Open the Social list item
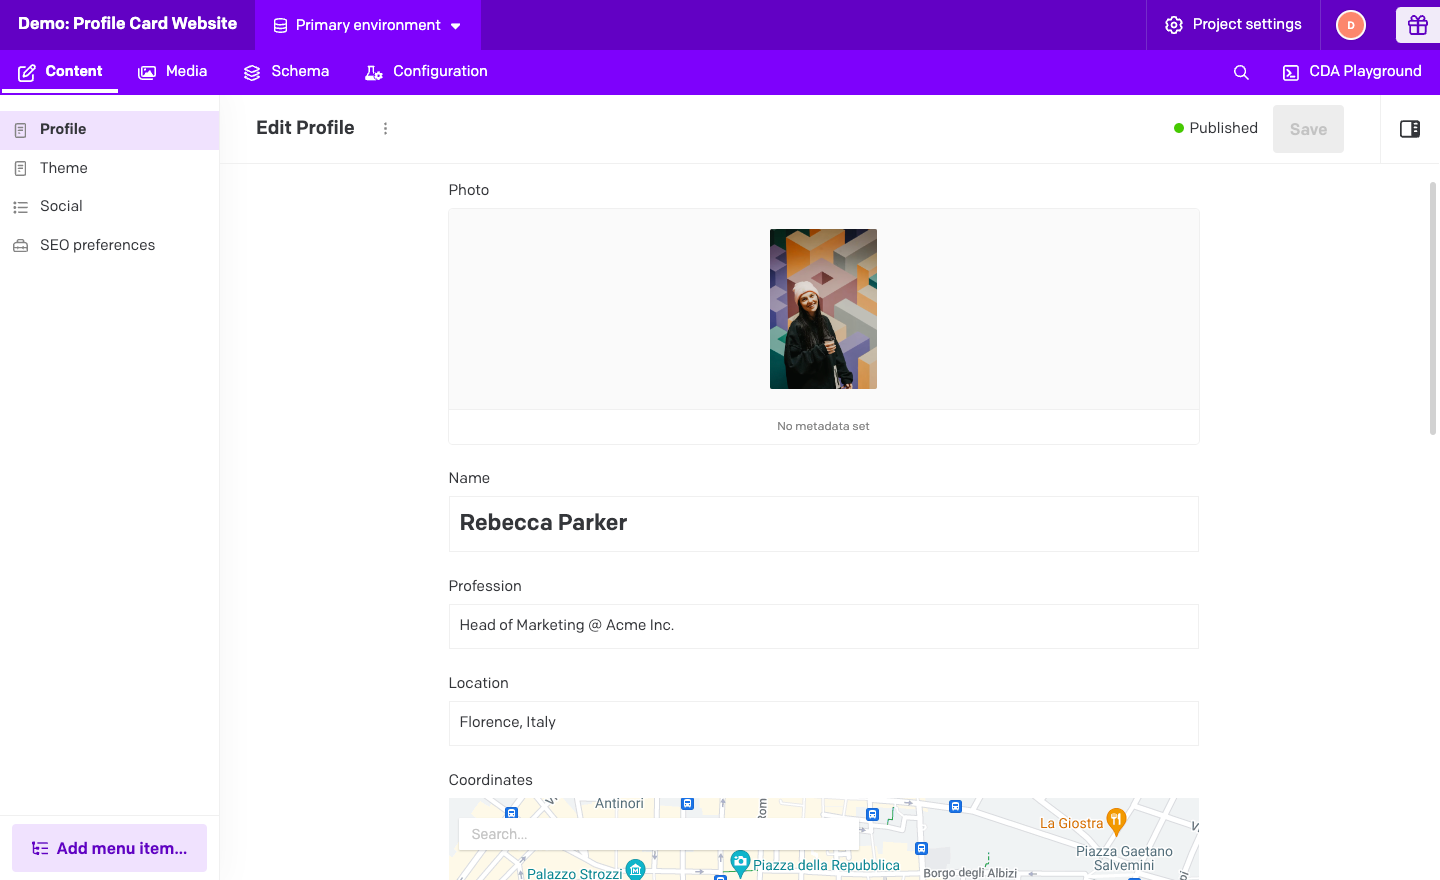 61,206
